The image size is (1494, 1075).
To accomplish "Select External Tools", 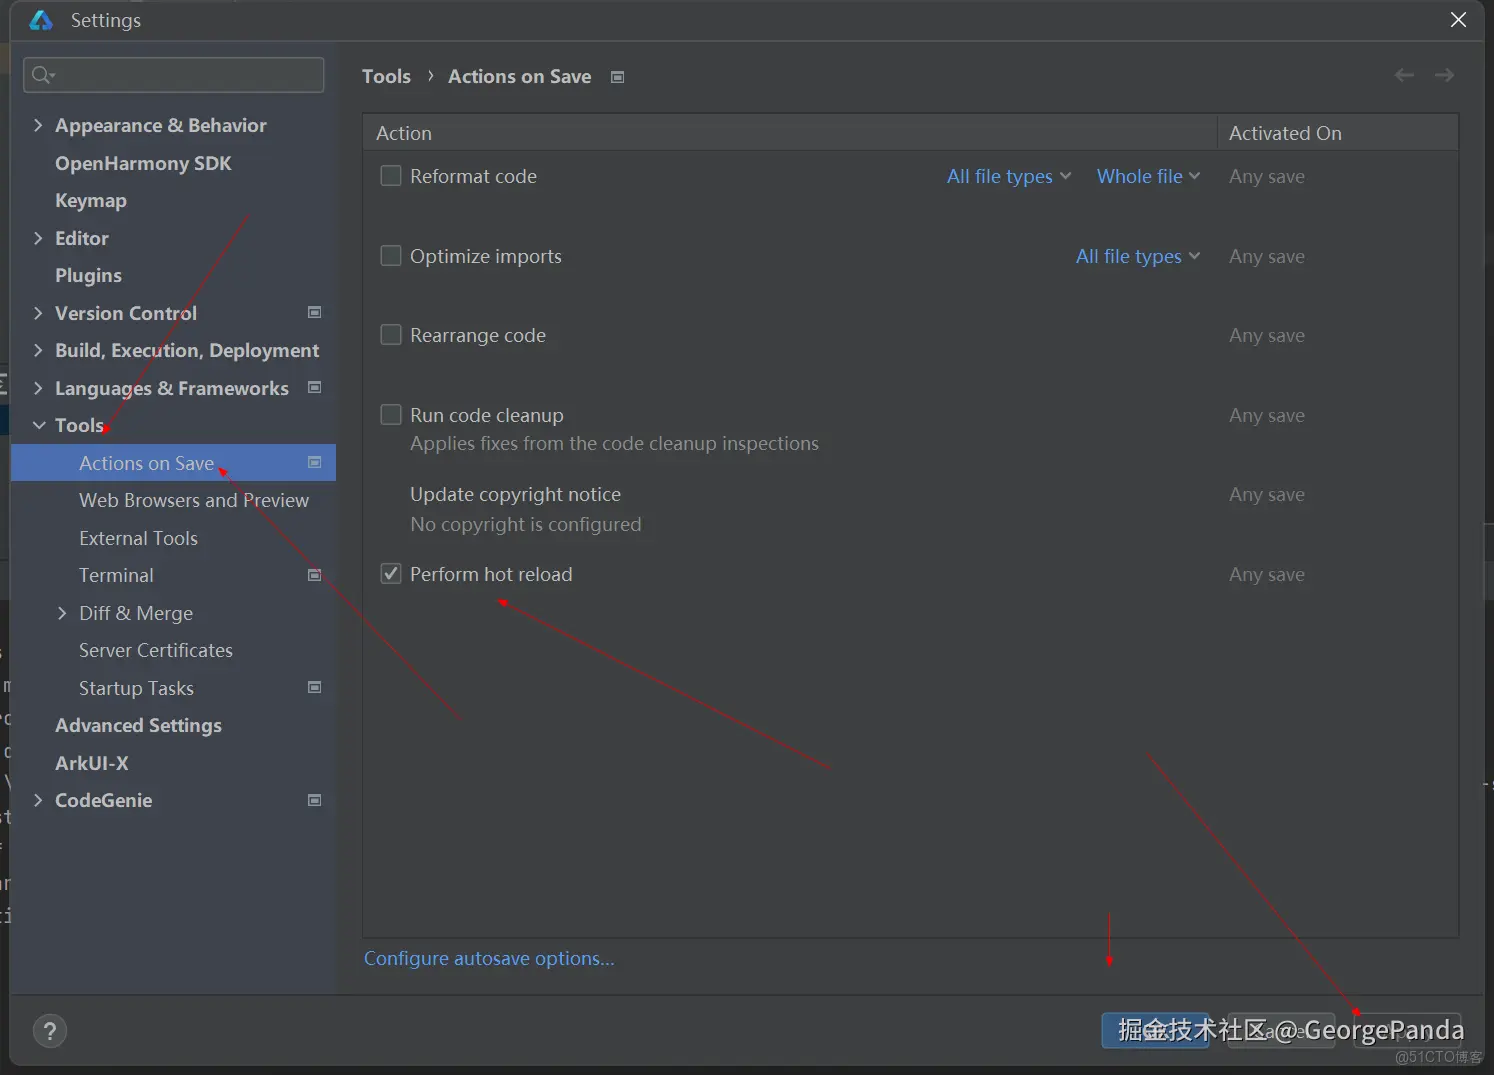I will [138, 538].
